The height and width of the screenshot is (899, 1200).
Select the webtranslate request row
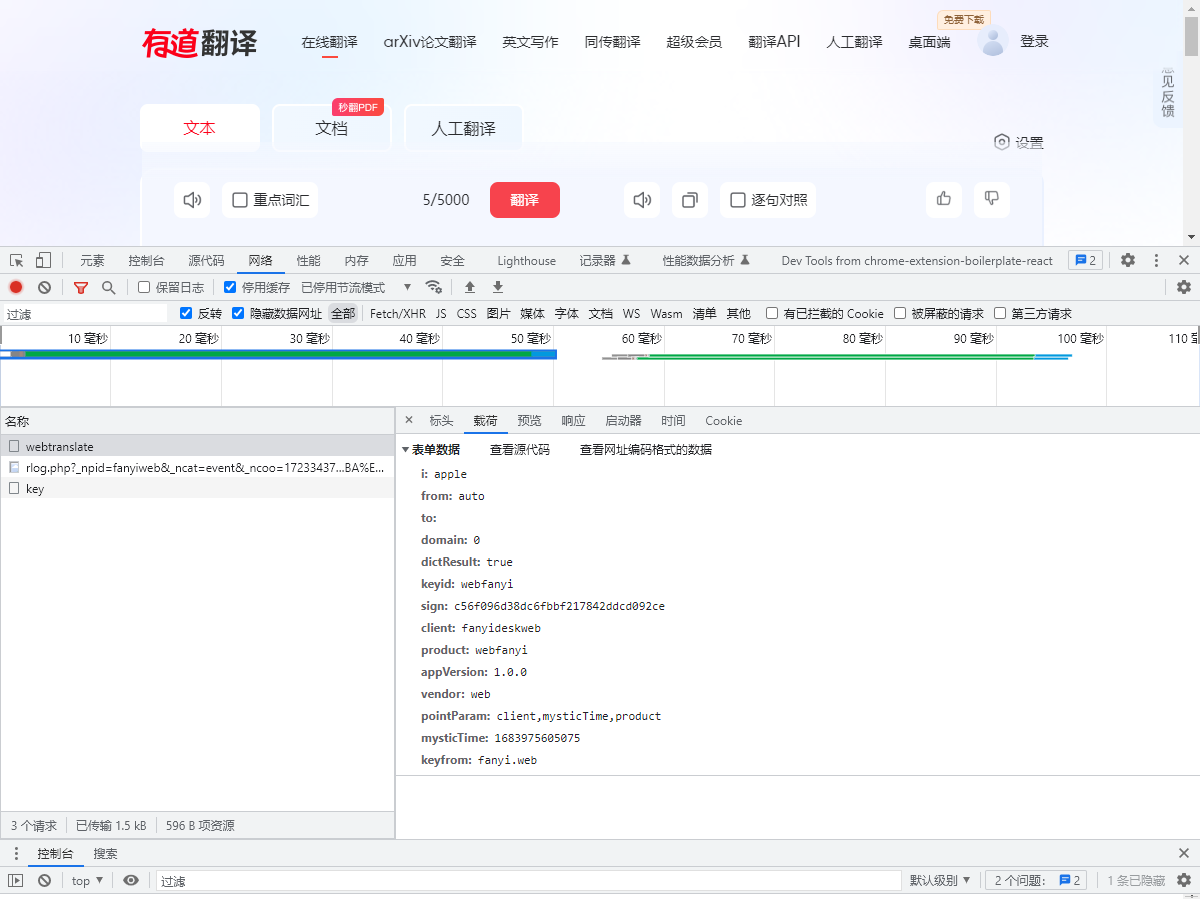pyautogui.click(x=197, y=446)
